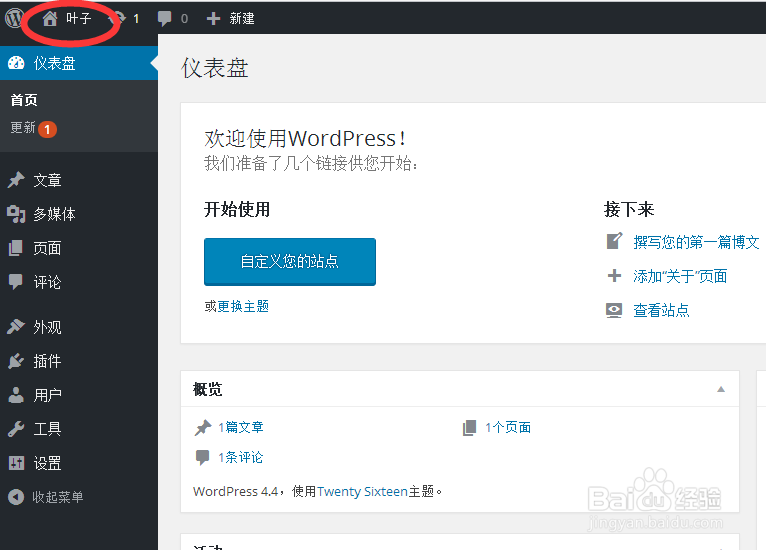Open the 页面 sidebar menu
Screen dimensions: 766x550
point(47,248)
